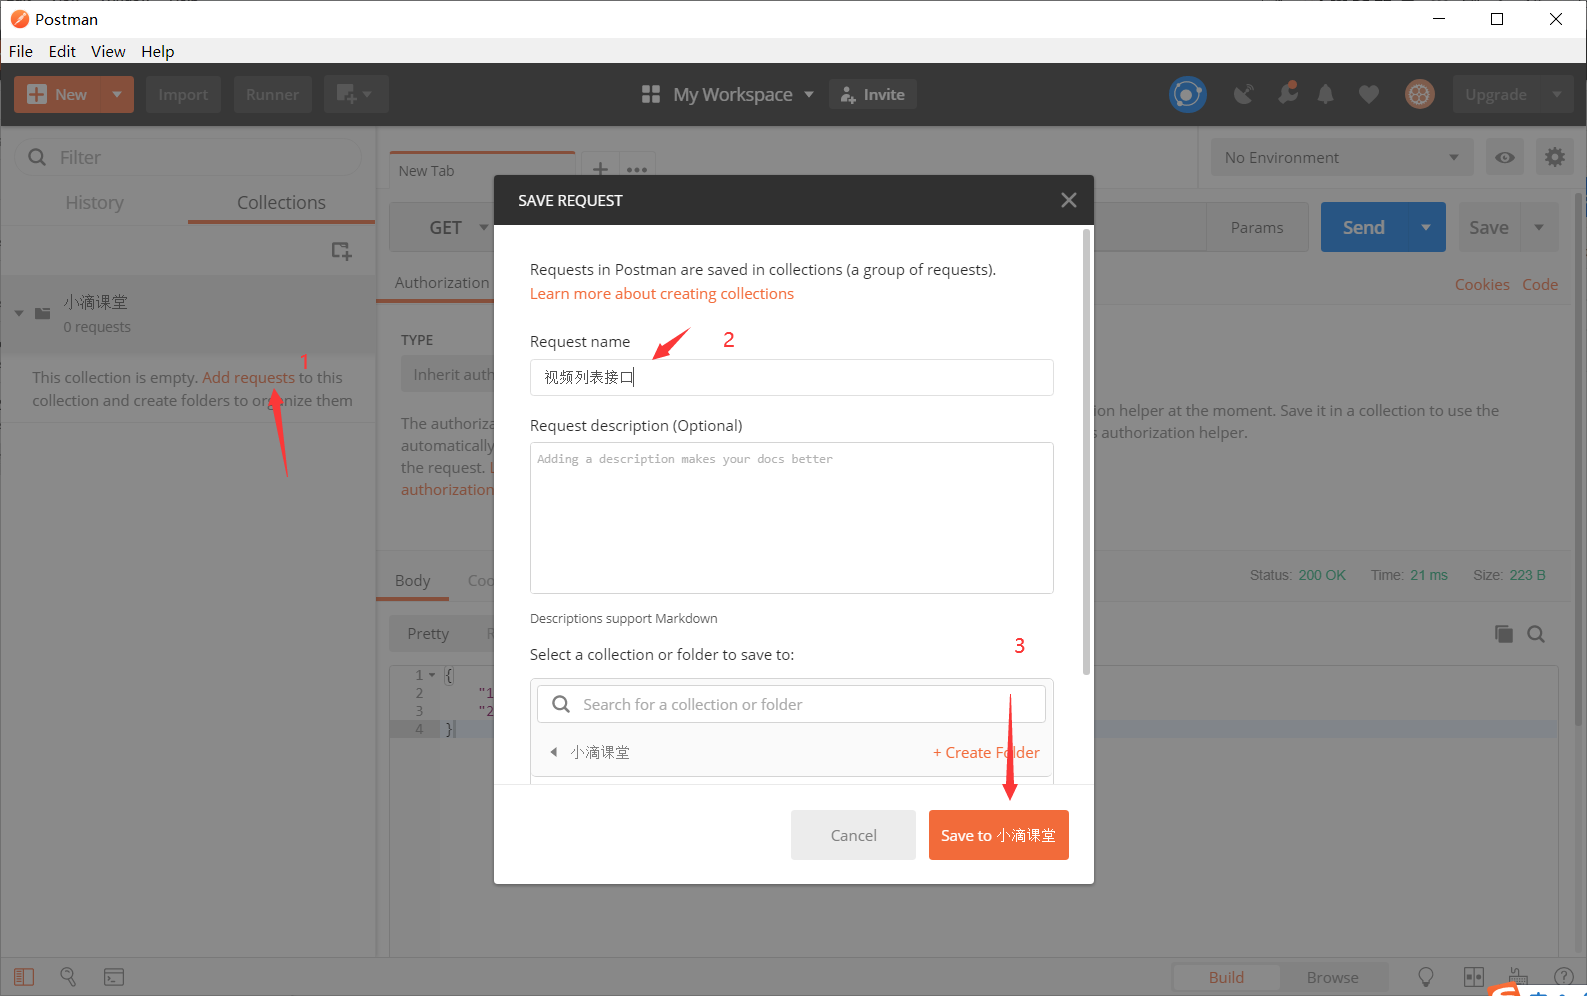Open the View menu
Image resolution: width=1587 pixels, height=996 pixels.
coord(108,51)
